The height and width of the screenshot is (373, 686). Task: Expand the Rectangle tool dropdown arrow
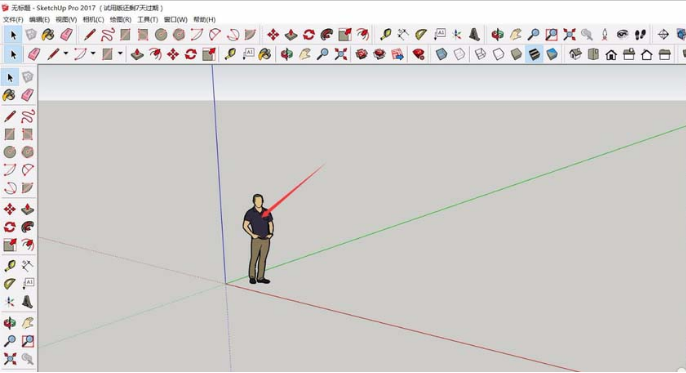click(120, 54)
